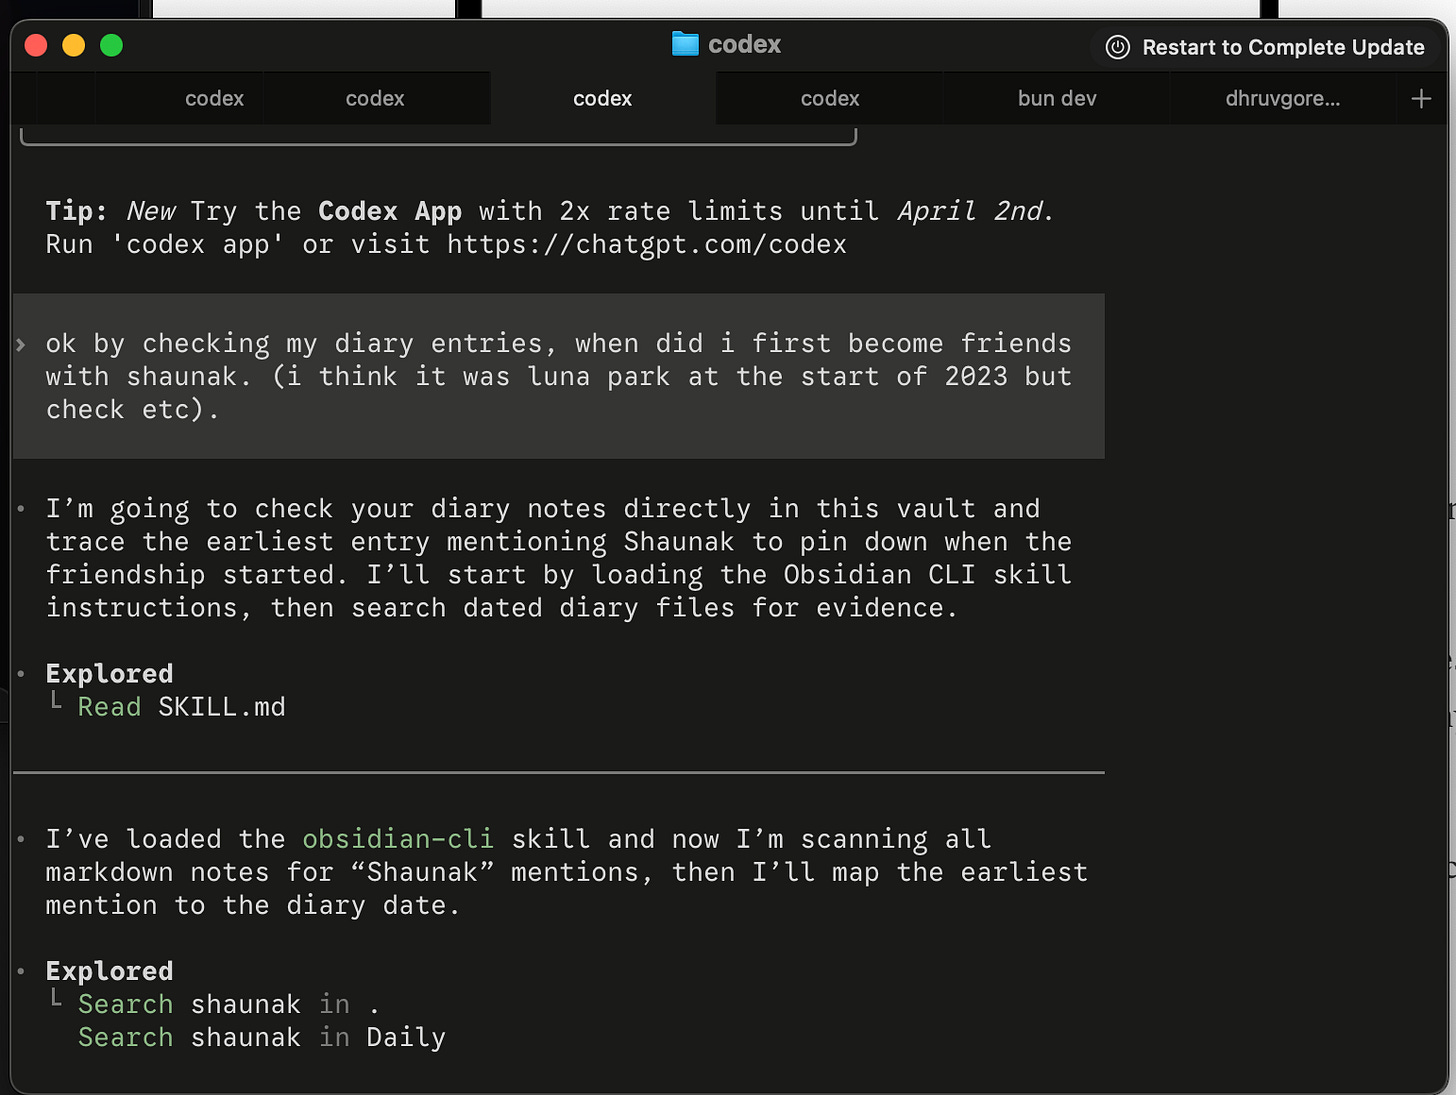Minimize the window with the yellow button
This screenshot has width=1456, height=1095.
tap(74, 45)
